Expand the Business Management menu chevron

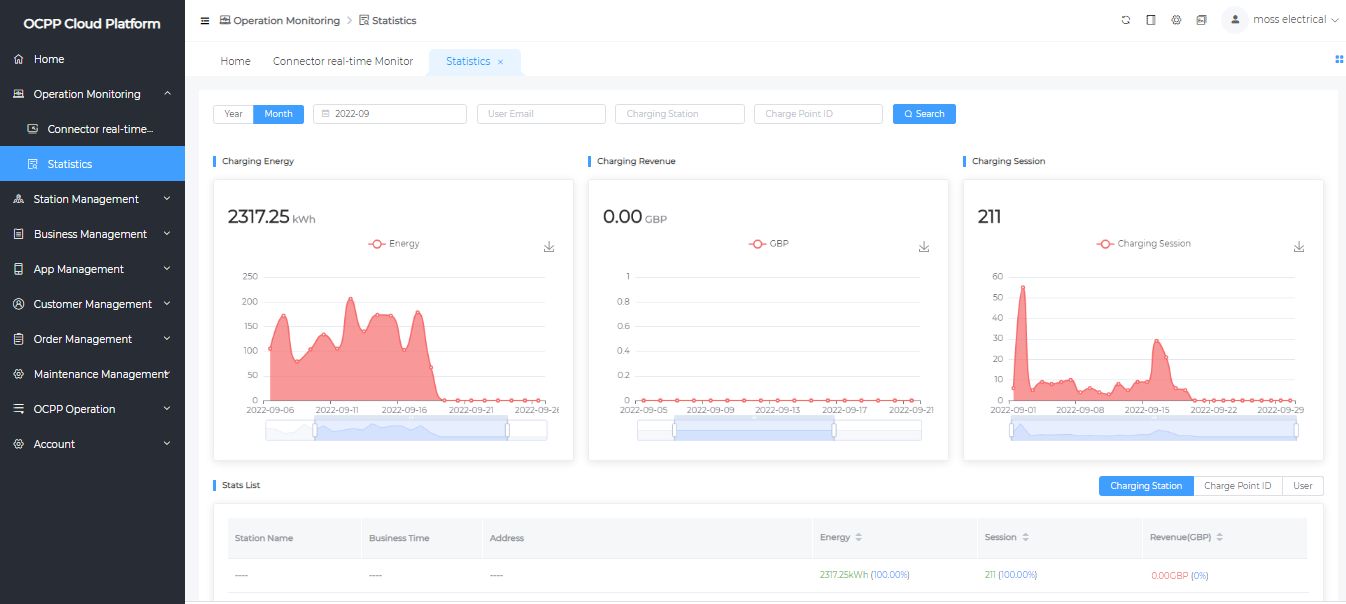pyautogui.click(x=167, y=234)
